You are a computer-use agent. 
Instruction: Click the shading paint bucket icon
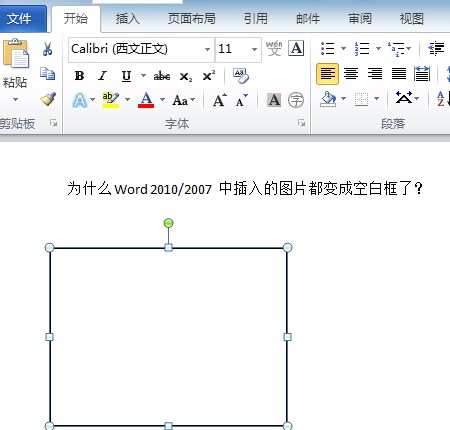(328, 99)
